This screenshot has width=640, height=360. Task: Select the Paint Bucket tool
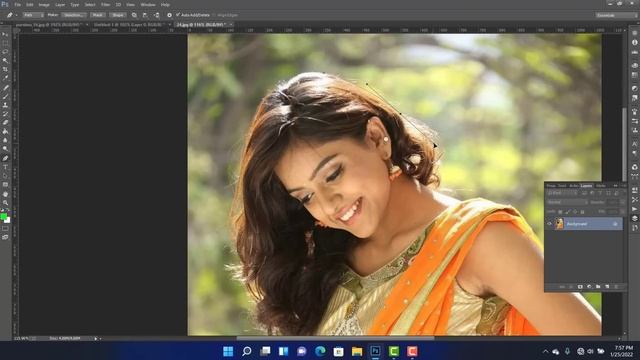point(5,132)
